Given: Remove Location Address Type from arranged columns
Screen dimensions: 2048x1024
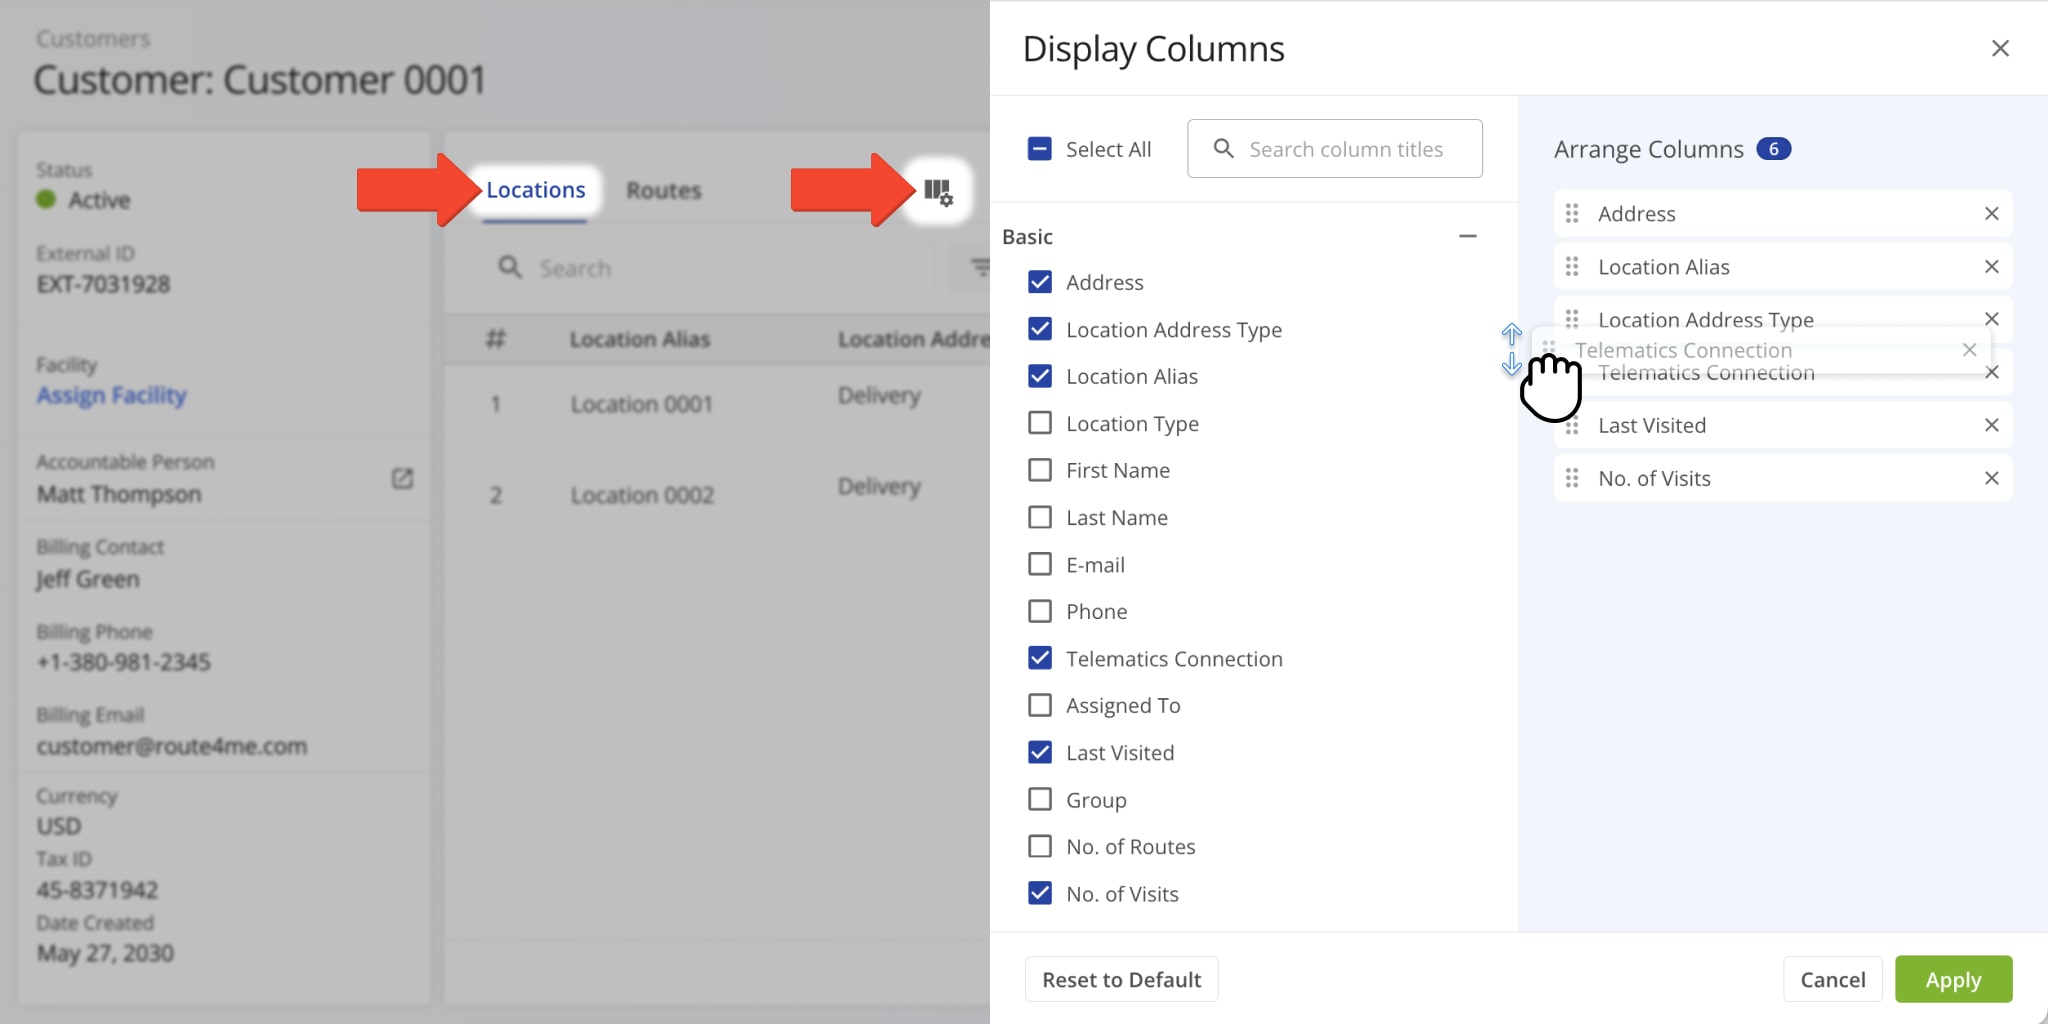Looking at the screenshot, I should click(x=1991, y=319).
